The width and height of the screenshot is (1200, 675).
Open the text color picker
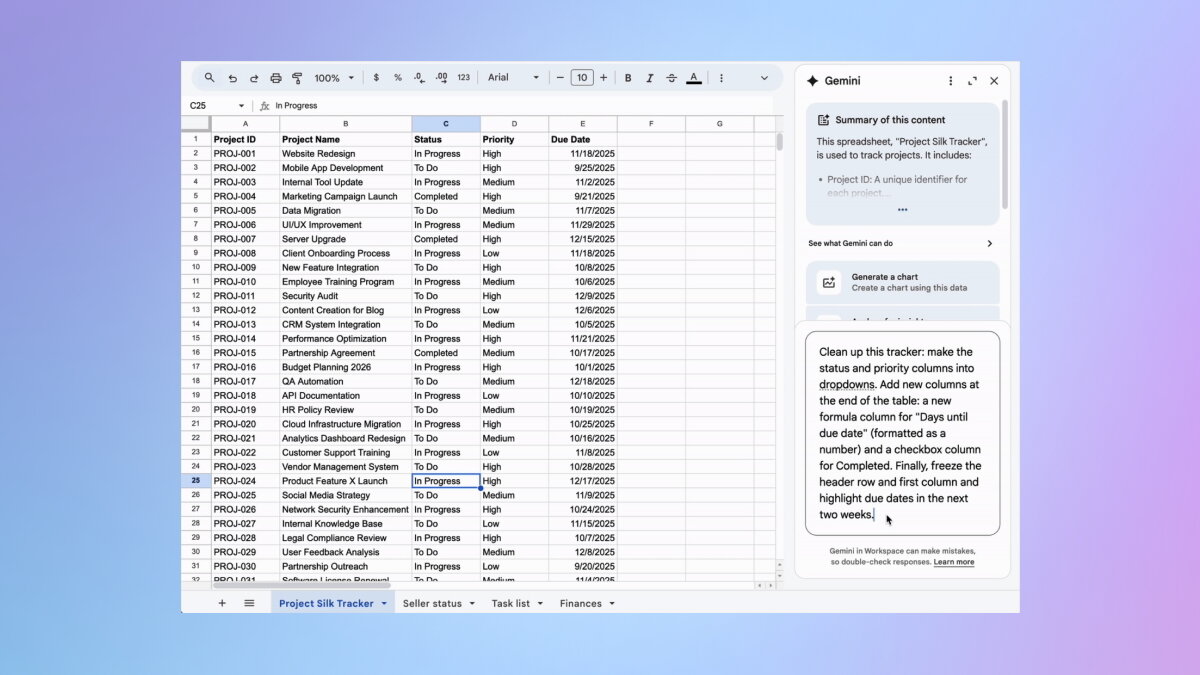click(x=693, y=78)
